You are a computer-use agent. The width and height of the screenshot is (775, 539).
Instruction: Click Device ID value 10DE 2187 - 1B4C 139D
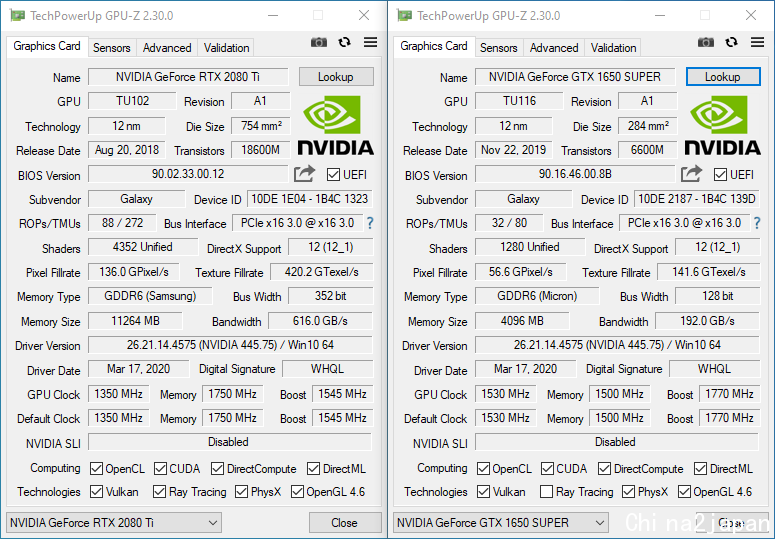pos(697,199)
